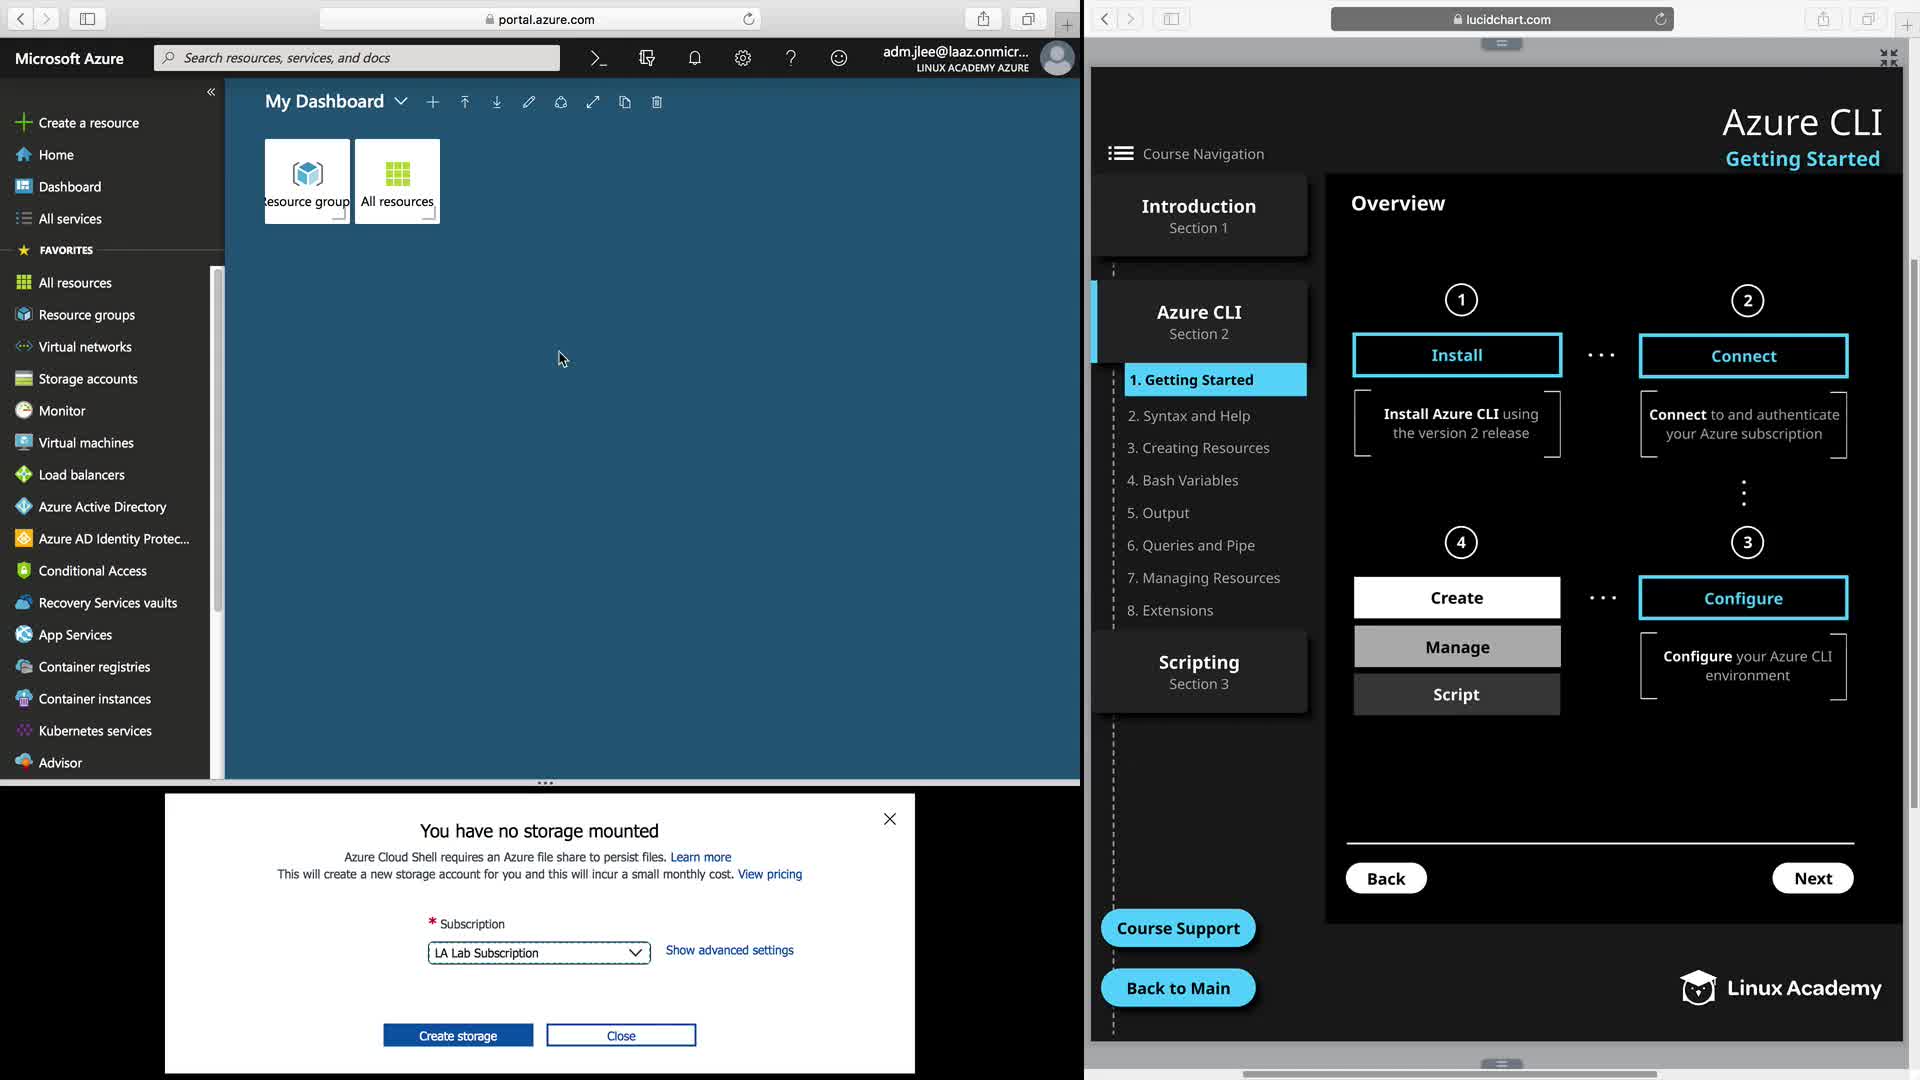Viewport: 1920px width, 1080px height.
Task: Collapse the Azure left sidebar
Action: [x=211, y=92]
